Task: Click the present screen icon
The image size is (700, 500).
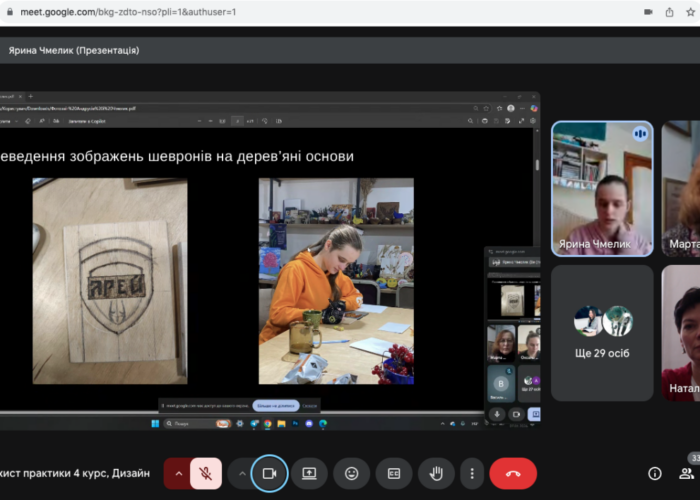Action: [310, 473]
